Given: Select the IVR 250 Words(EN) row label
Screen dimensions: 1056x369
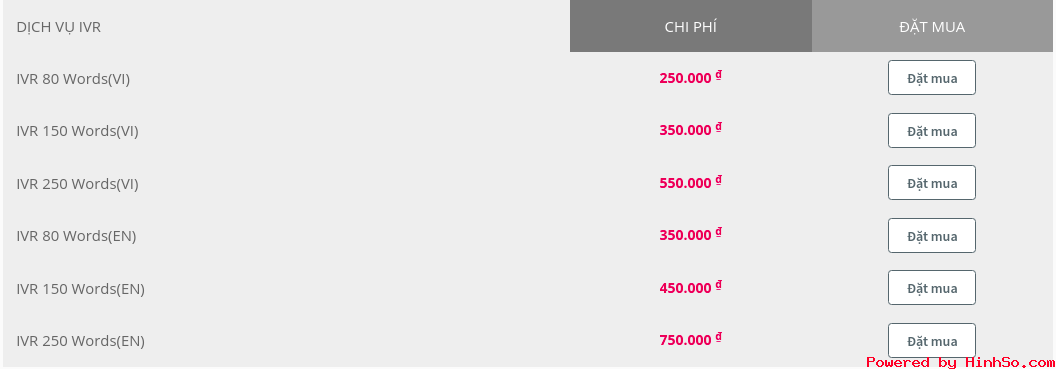Looking at the screenshot, I should pos(80,341).
